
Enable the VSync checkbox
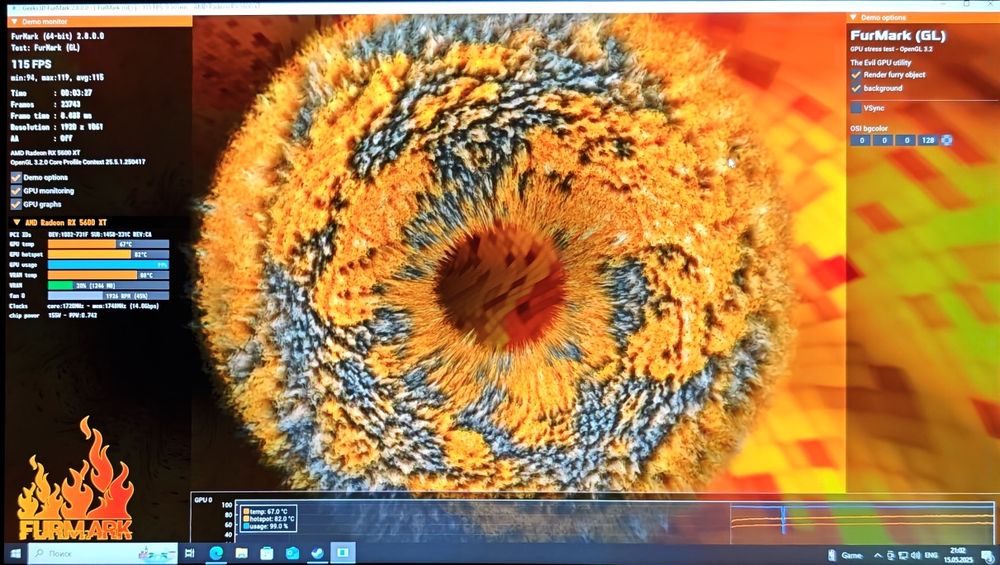[857, 108]
